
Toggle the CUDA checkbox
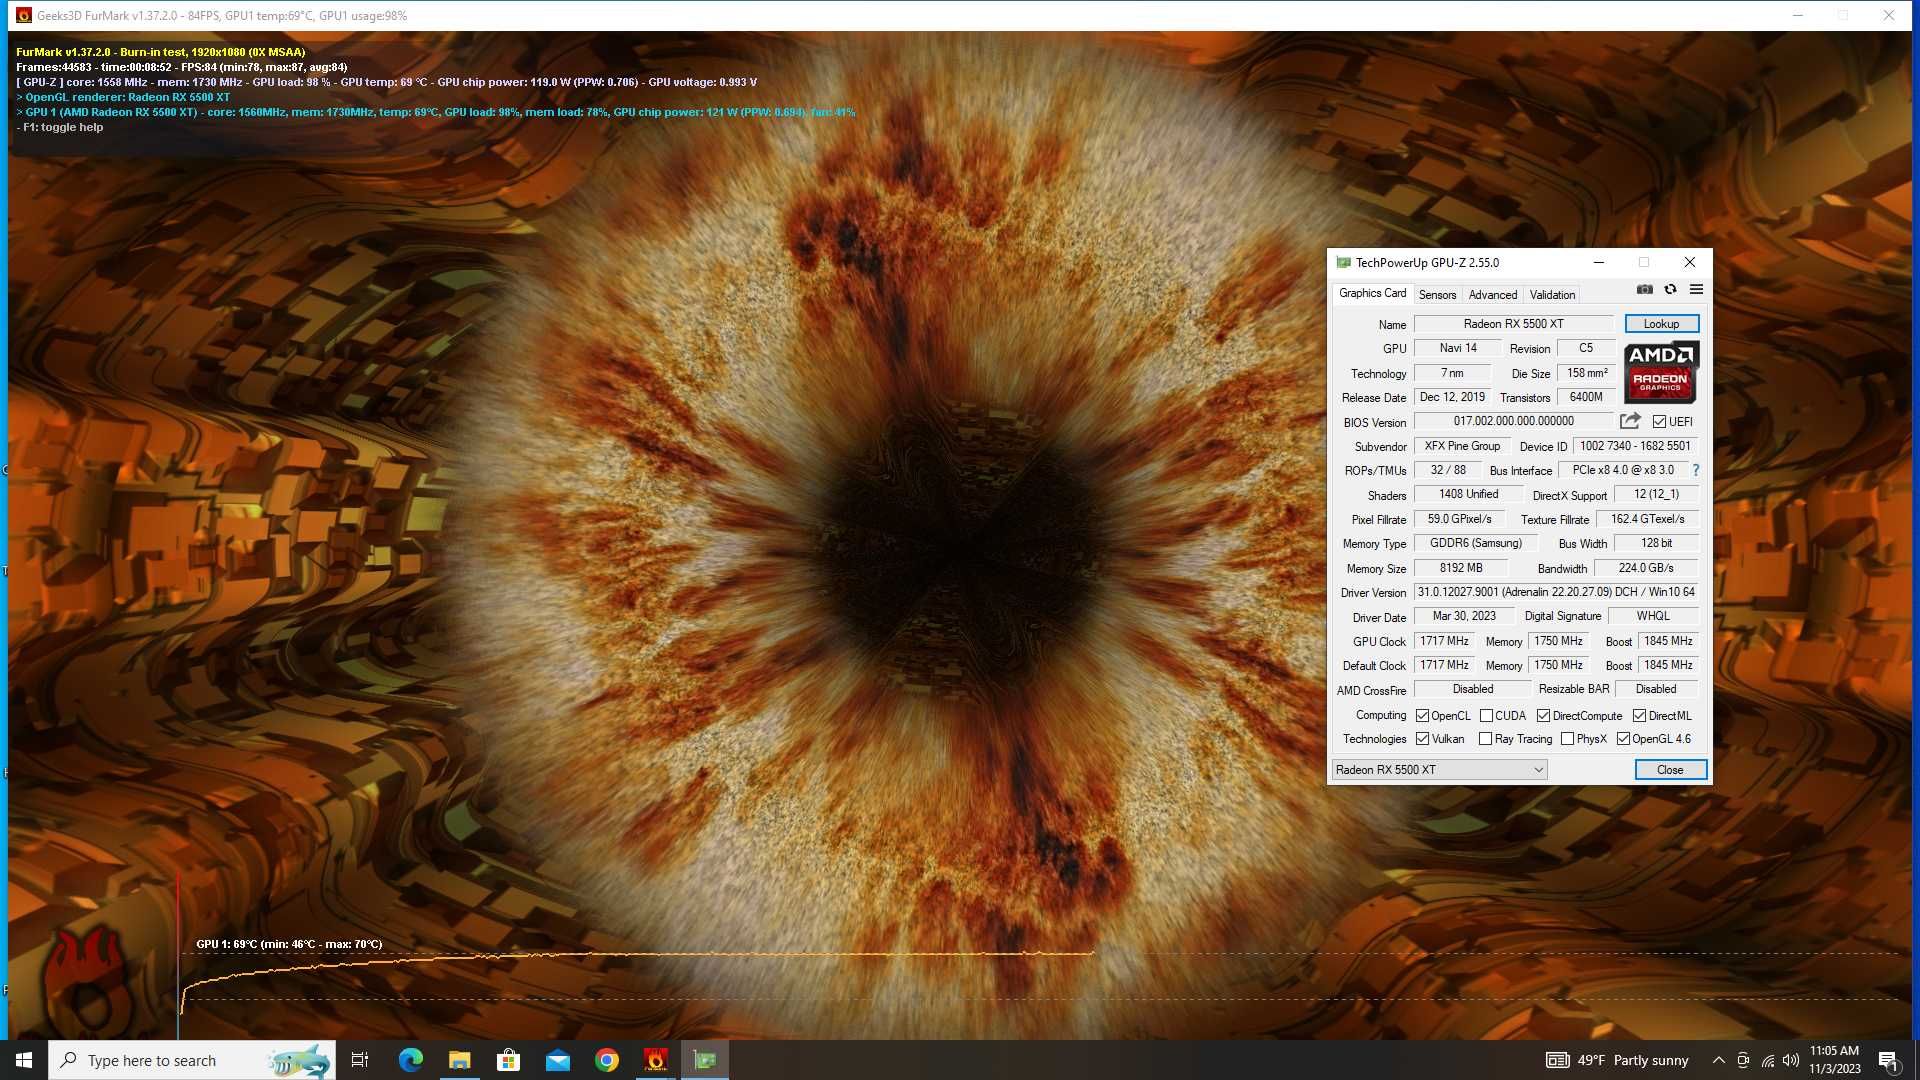[1486, 716]
